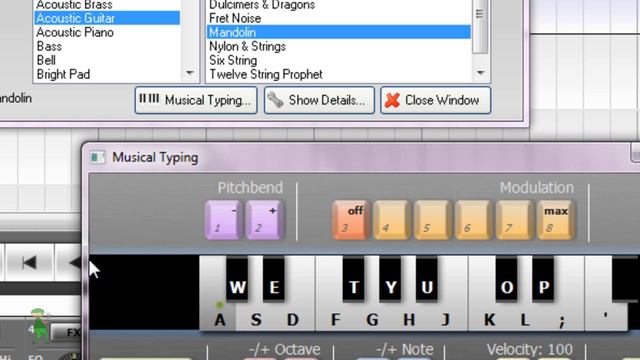Open the Musical Typing window button
The height and width of the screenshot is (360, 640).
[196, 100]
